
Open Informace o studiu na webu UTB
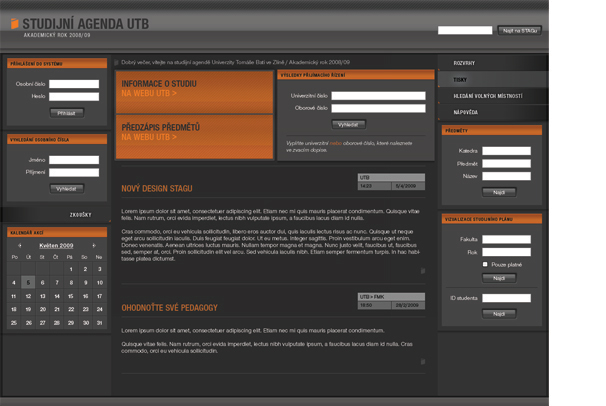[193, 90]
